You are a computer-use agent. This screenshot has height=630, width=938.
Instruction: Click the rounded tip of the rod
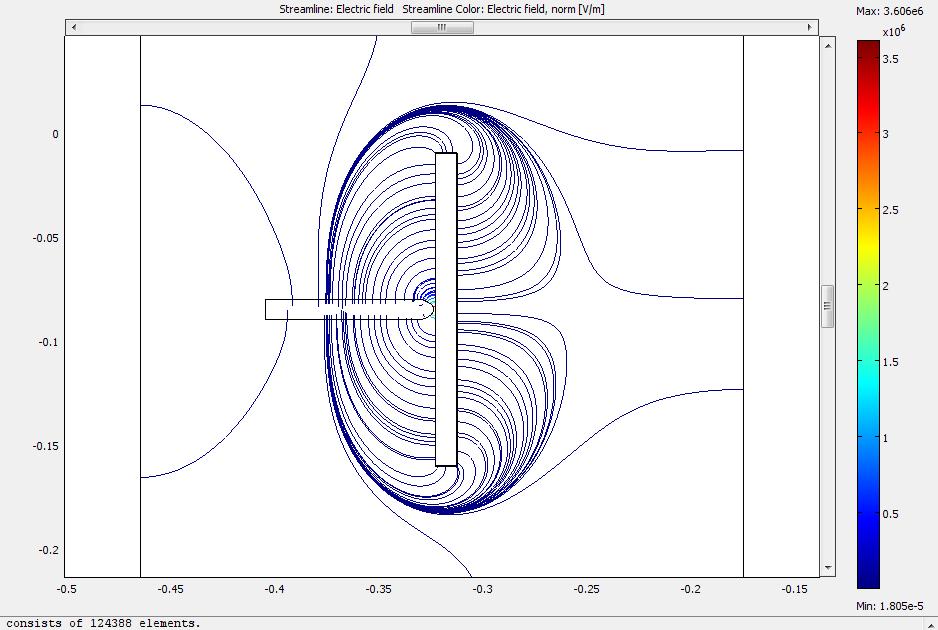click(429, 309)
